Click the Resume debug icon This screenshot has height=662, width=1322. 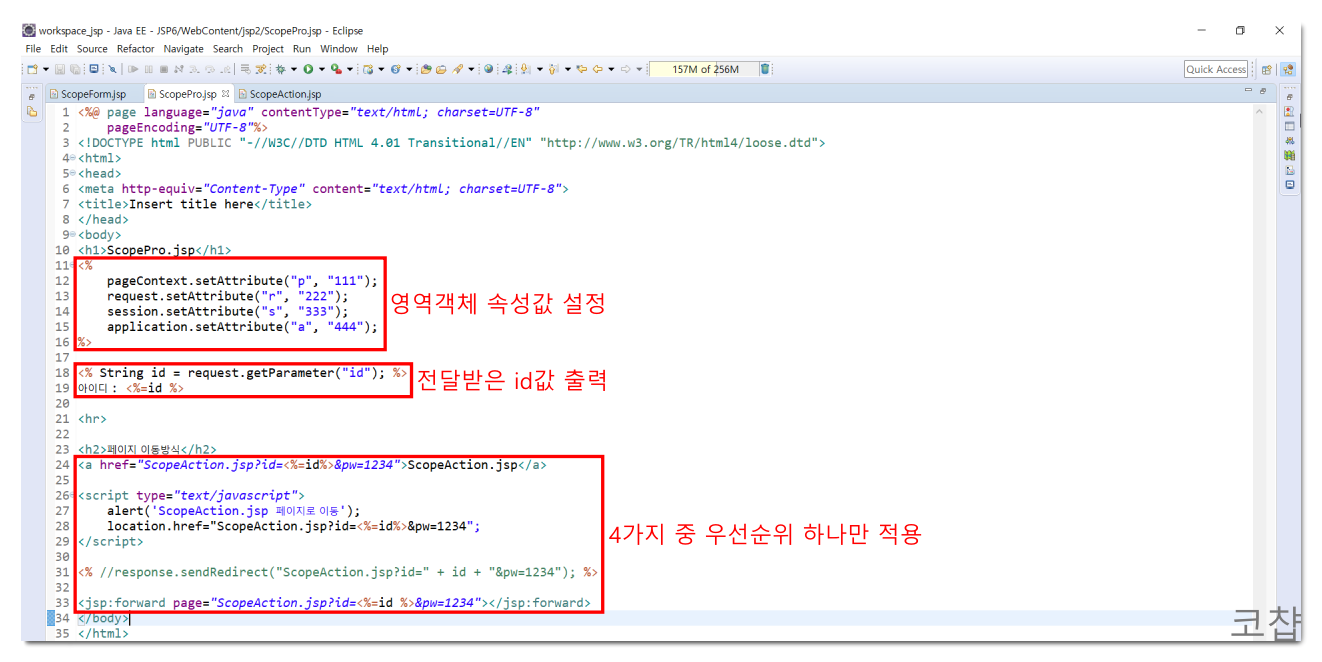(133, 70)
